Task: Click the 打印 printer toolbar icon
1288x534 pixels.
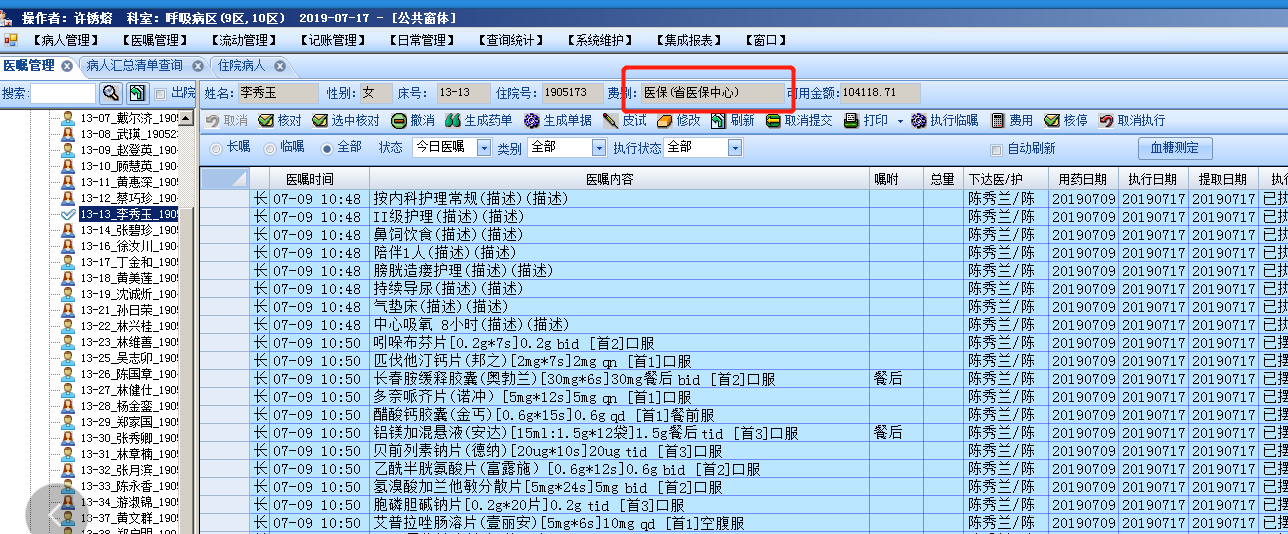Action: pos(852,121)
